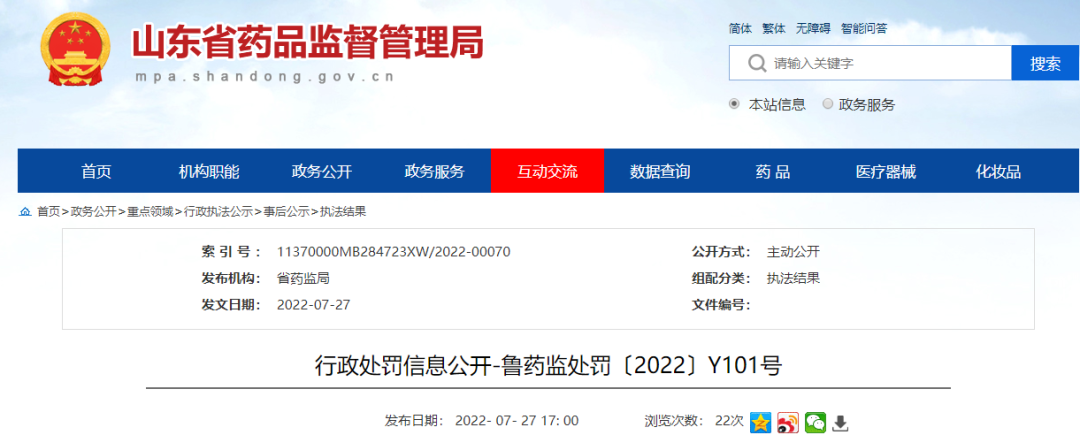The image size is (1080, 435).
Task: Open 医疗器械 in the navigation bar
Action: (x=885, y=171)
